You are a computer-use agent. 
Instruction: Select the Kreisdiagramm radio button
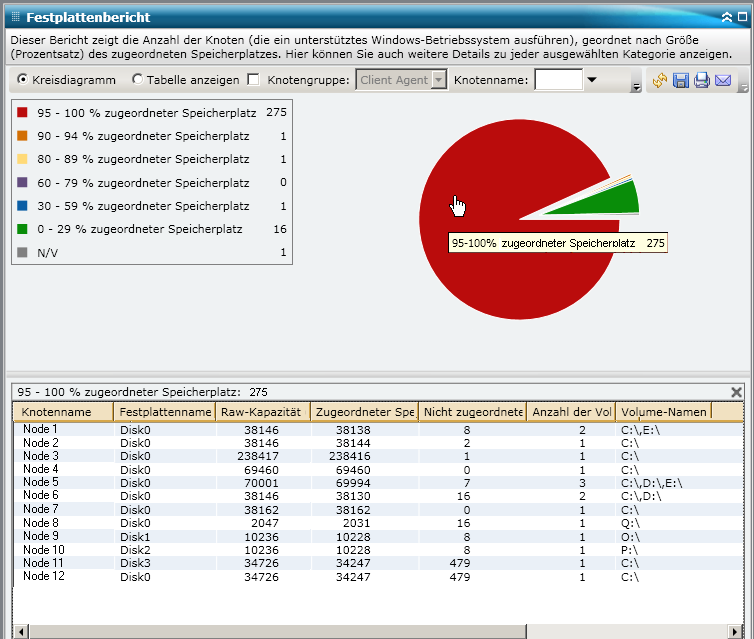point(24,80)
